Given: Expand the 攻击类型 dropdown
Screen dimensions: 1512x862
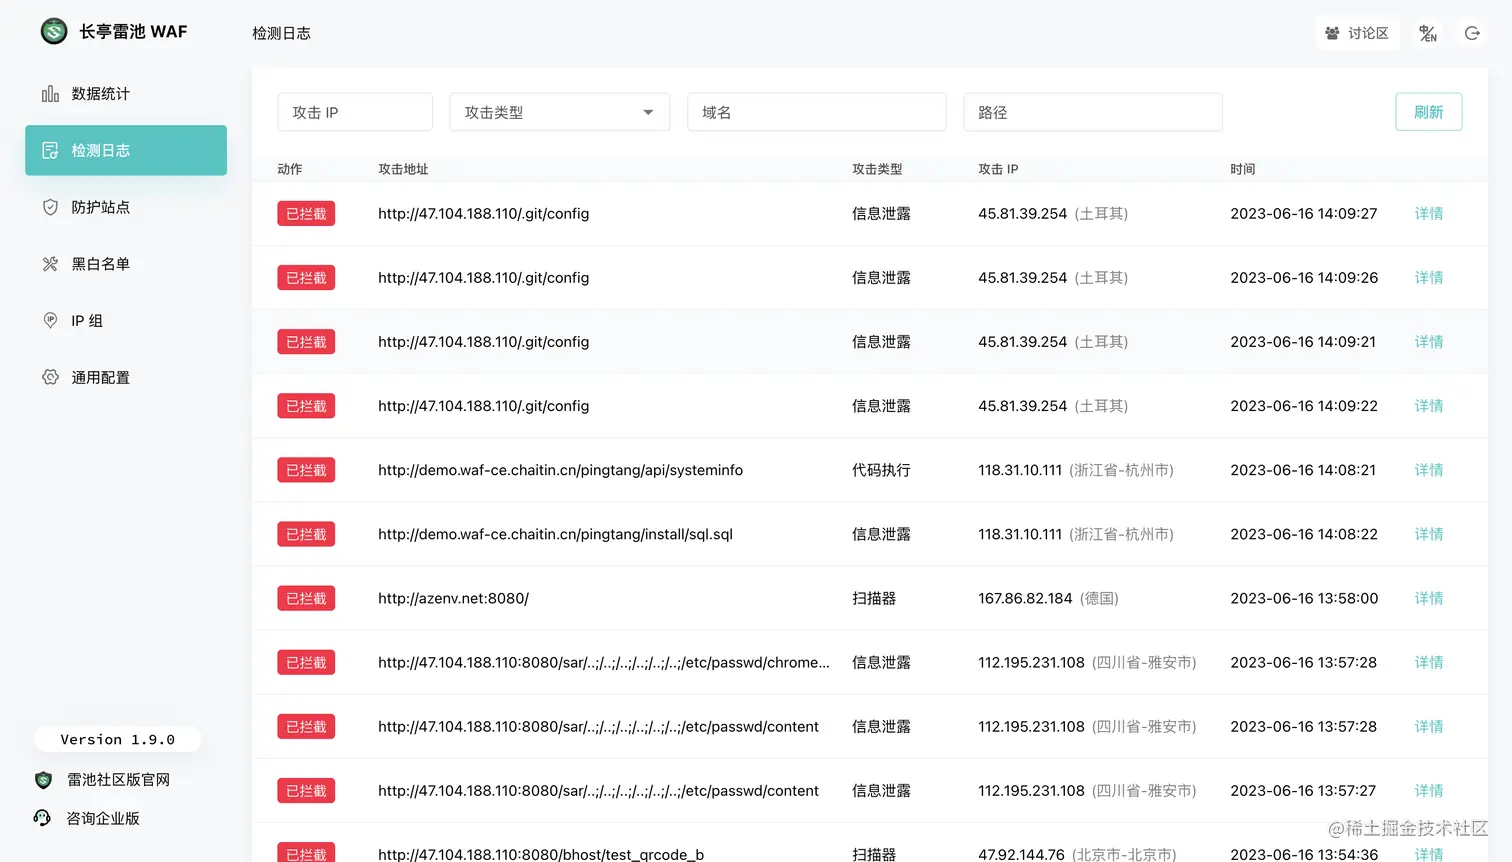Looking at the screenshot, I should 560,112.
